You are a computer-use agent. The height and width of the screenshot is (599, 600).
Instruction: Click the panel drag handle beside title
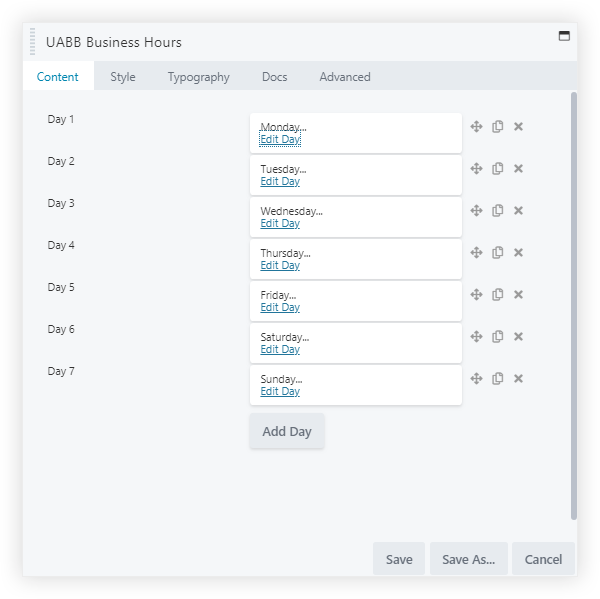click(33, 42)
